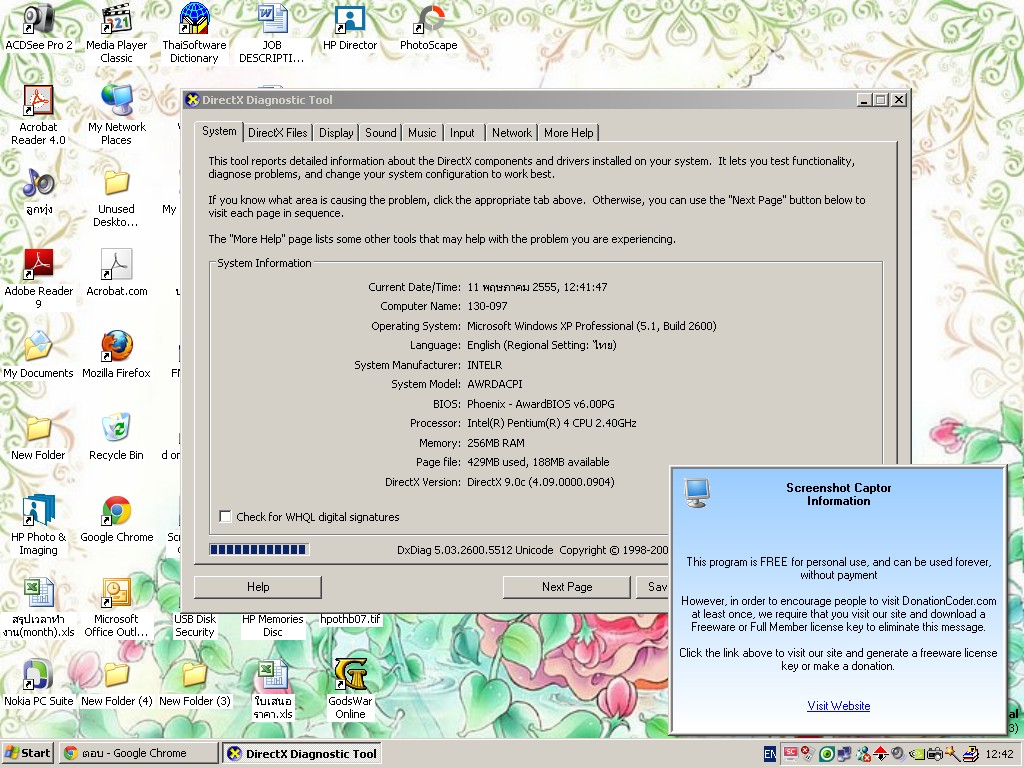Select the Unused Desktop shortcuts folder

coord(116,197)
